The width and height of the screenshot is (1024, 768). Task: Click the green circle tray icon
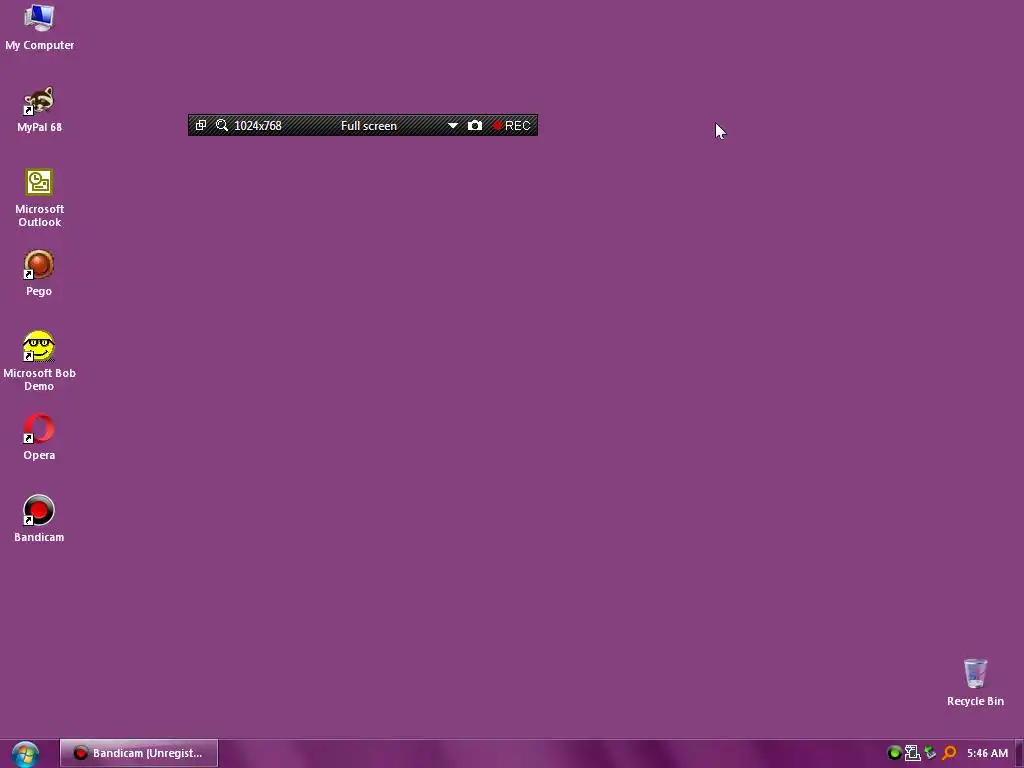(895, 753)
